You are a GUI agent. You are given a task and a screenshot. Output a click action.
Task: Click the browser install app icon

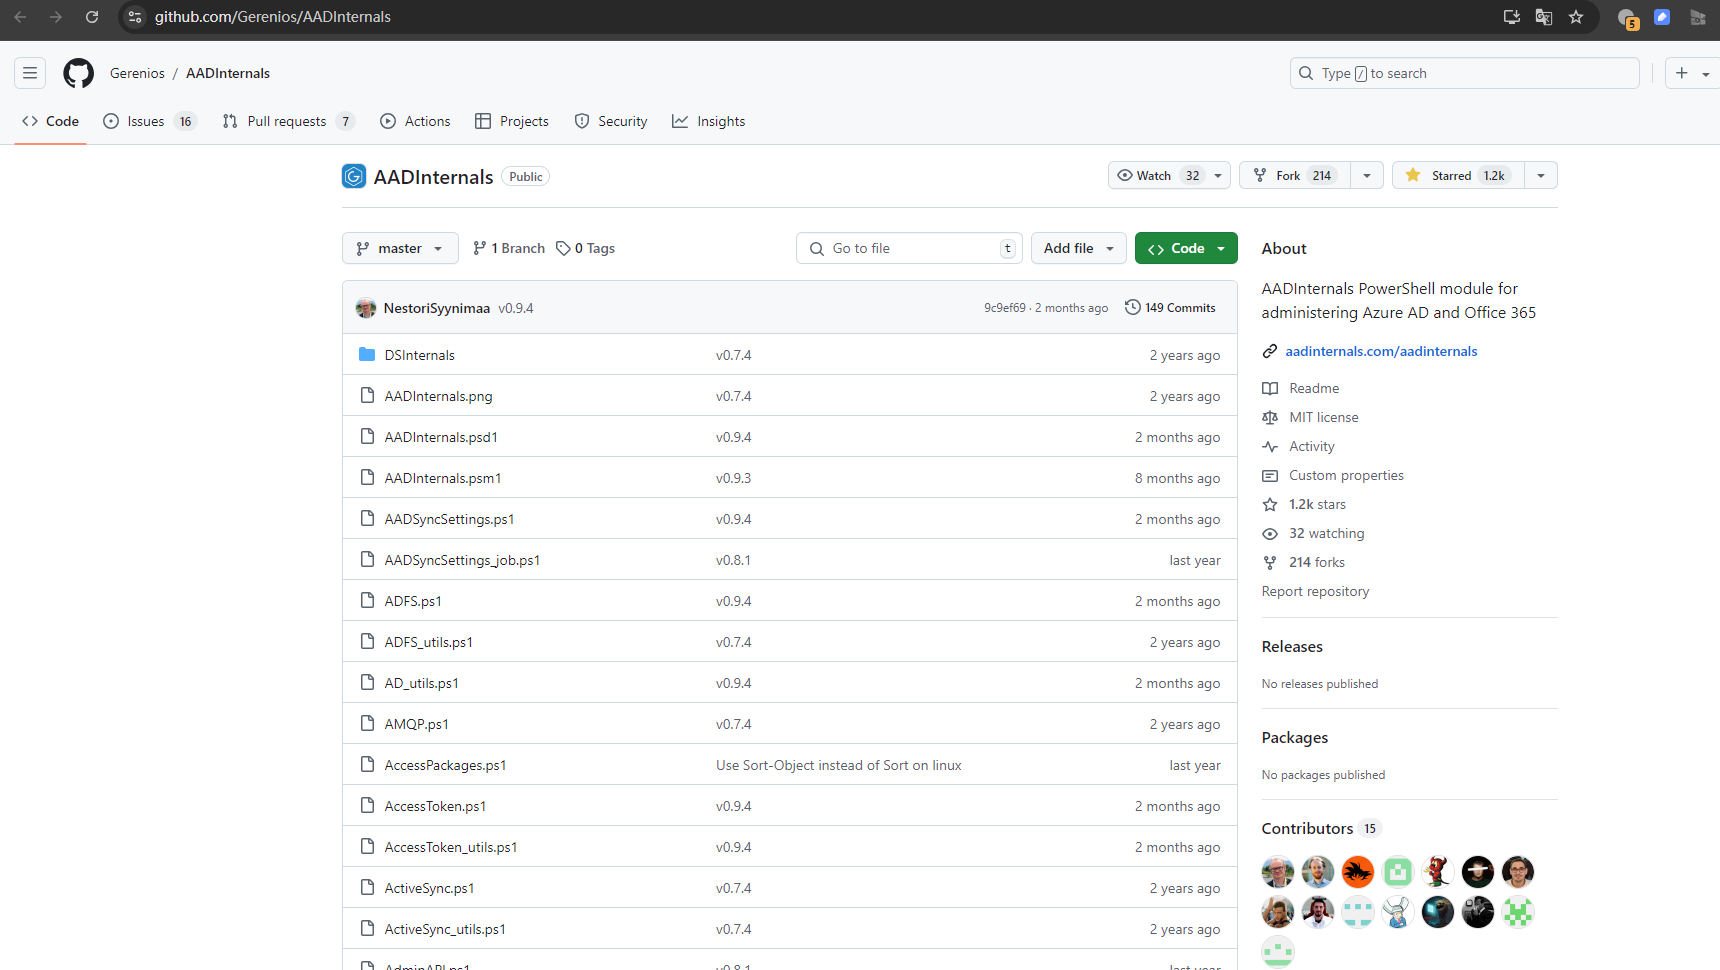(x=1512, y=17)
